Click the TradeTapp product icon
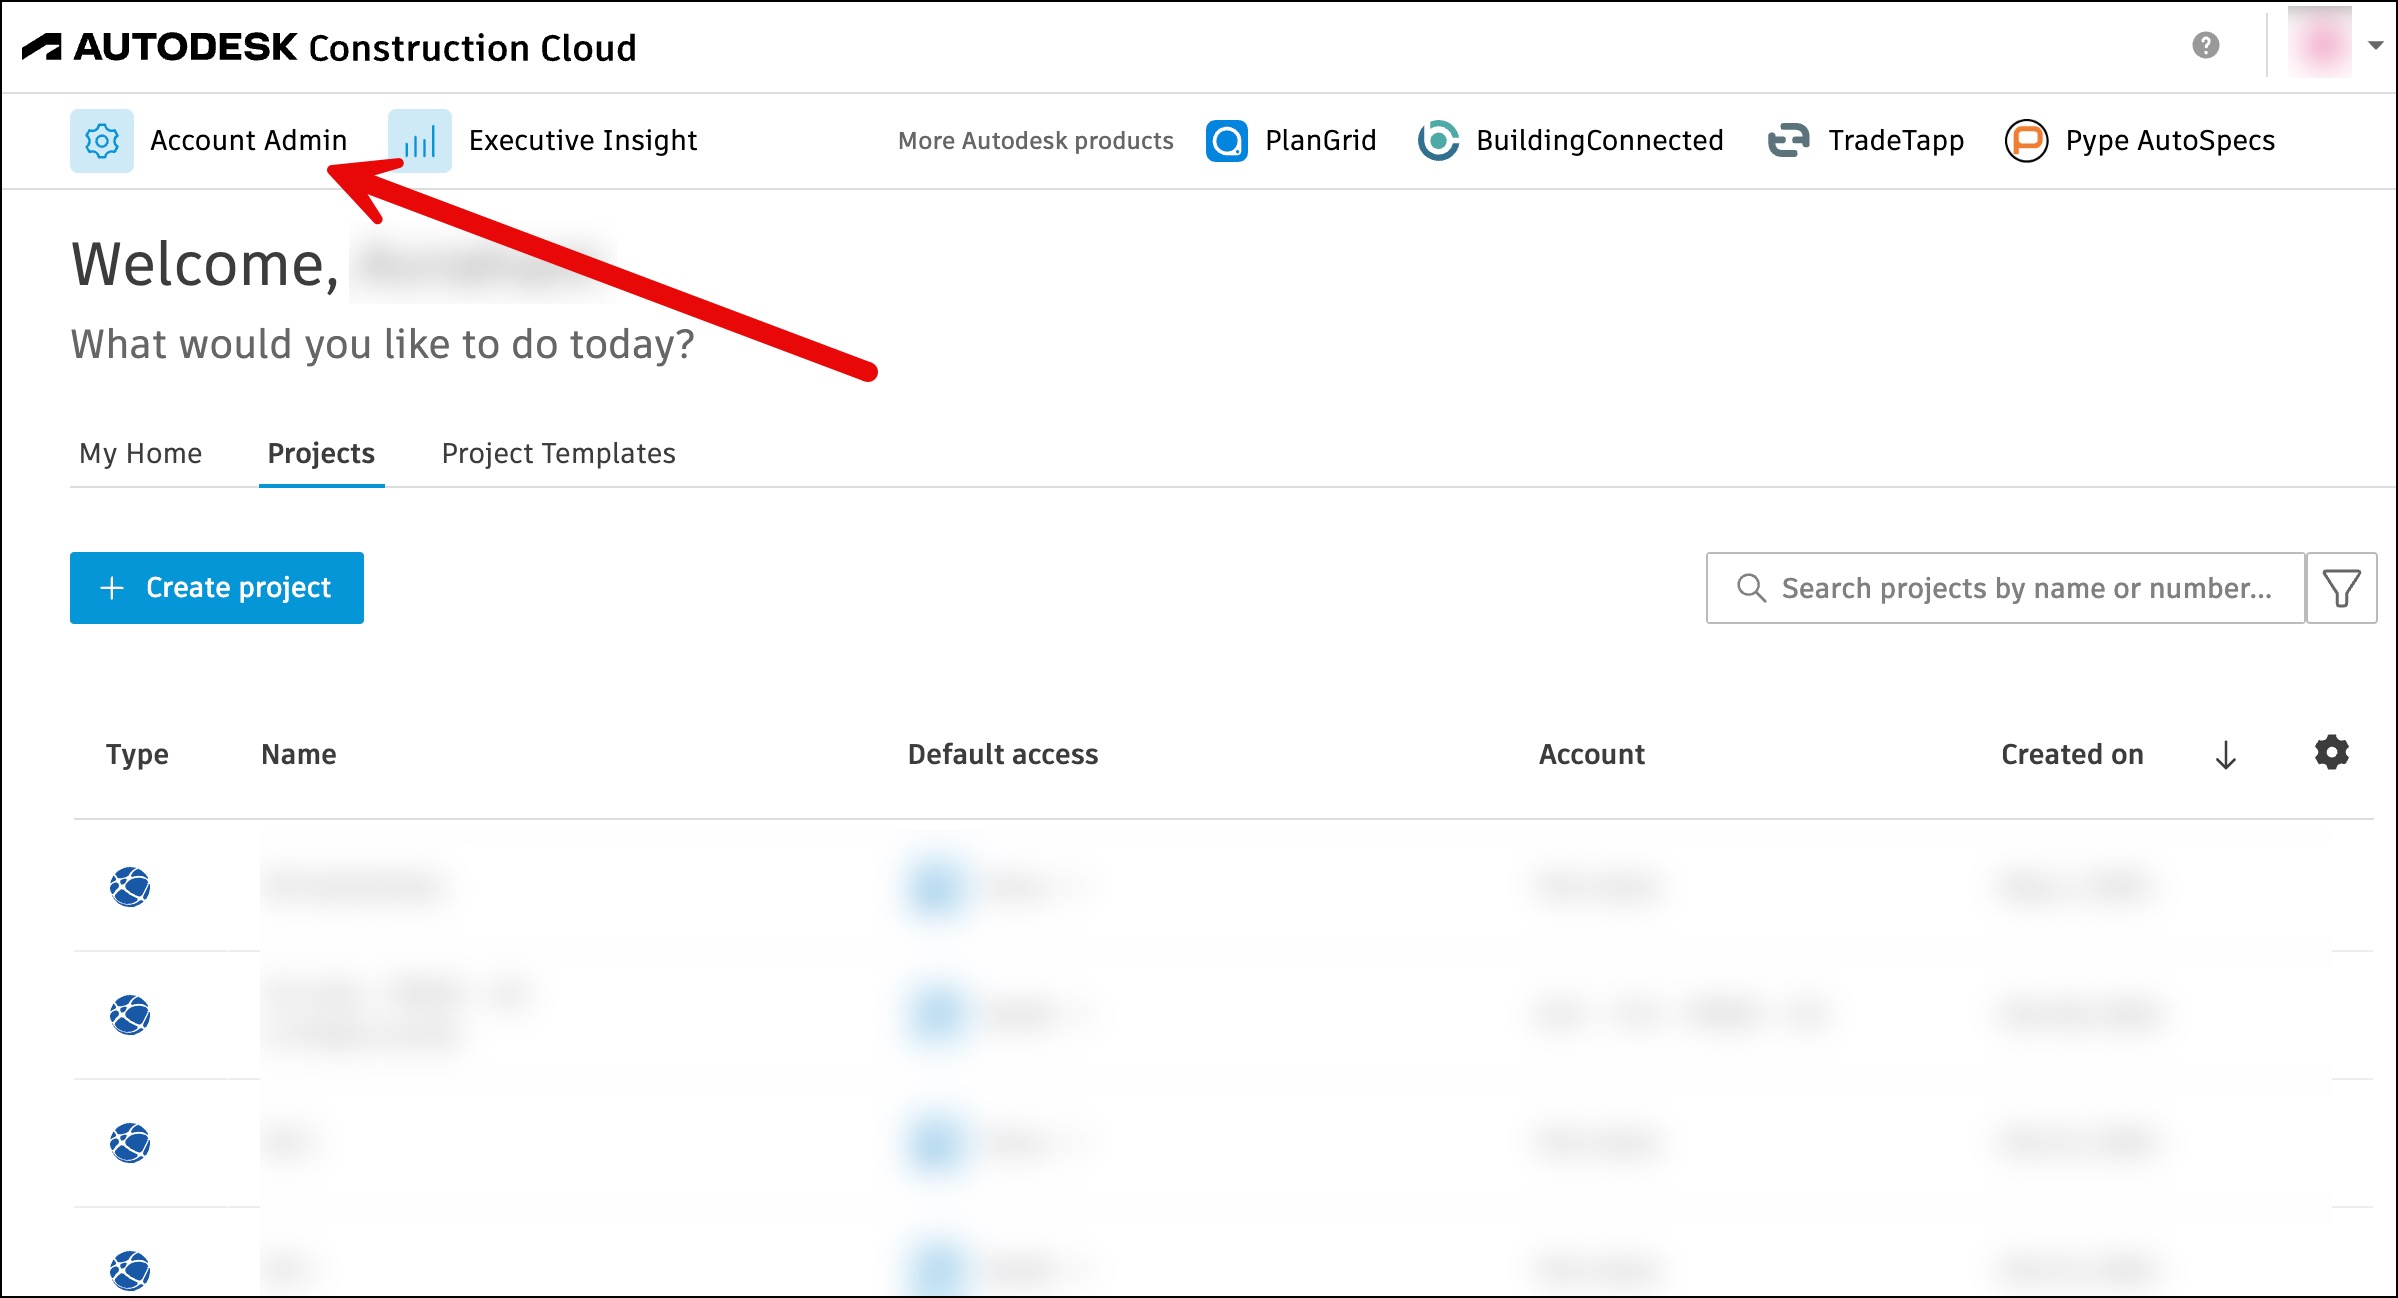Viewport: 2398px width, 1298px height. click(1789, 141)
